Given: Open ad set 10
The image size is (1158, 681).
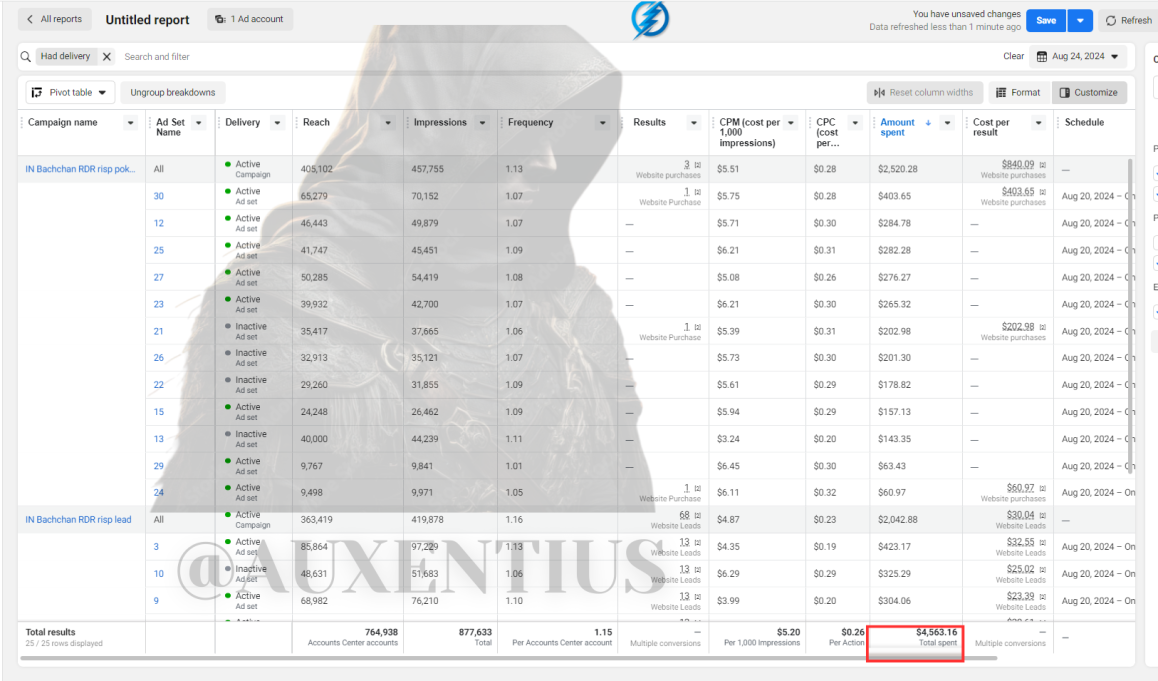Looking at the screenshot, I should [159, 574].
